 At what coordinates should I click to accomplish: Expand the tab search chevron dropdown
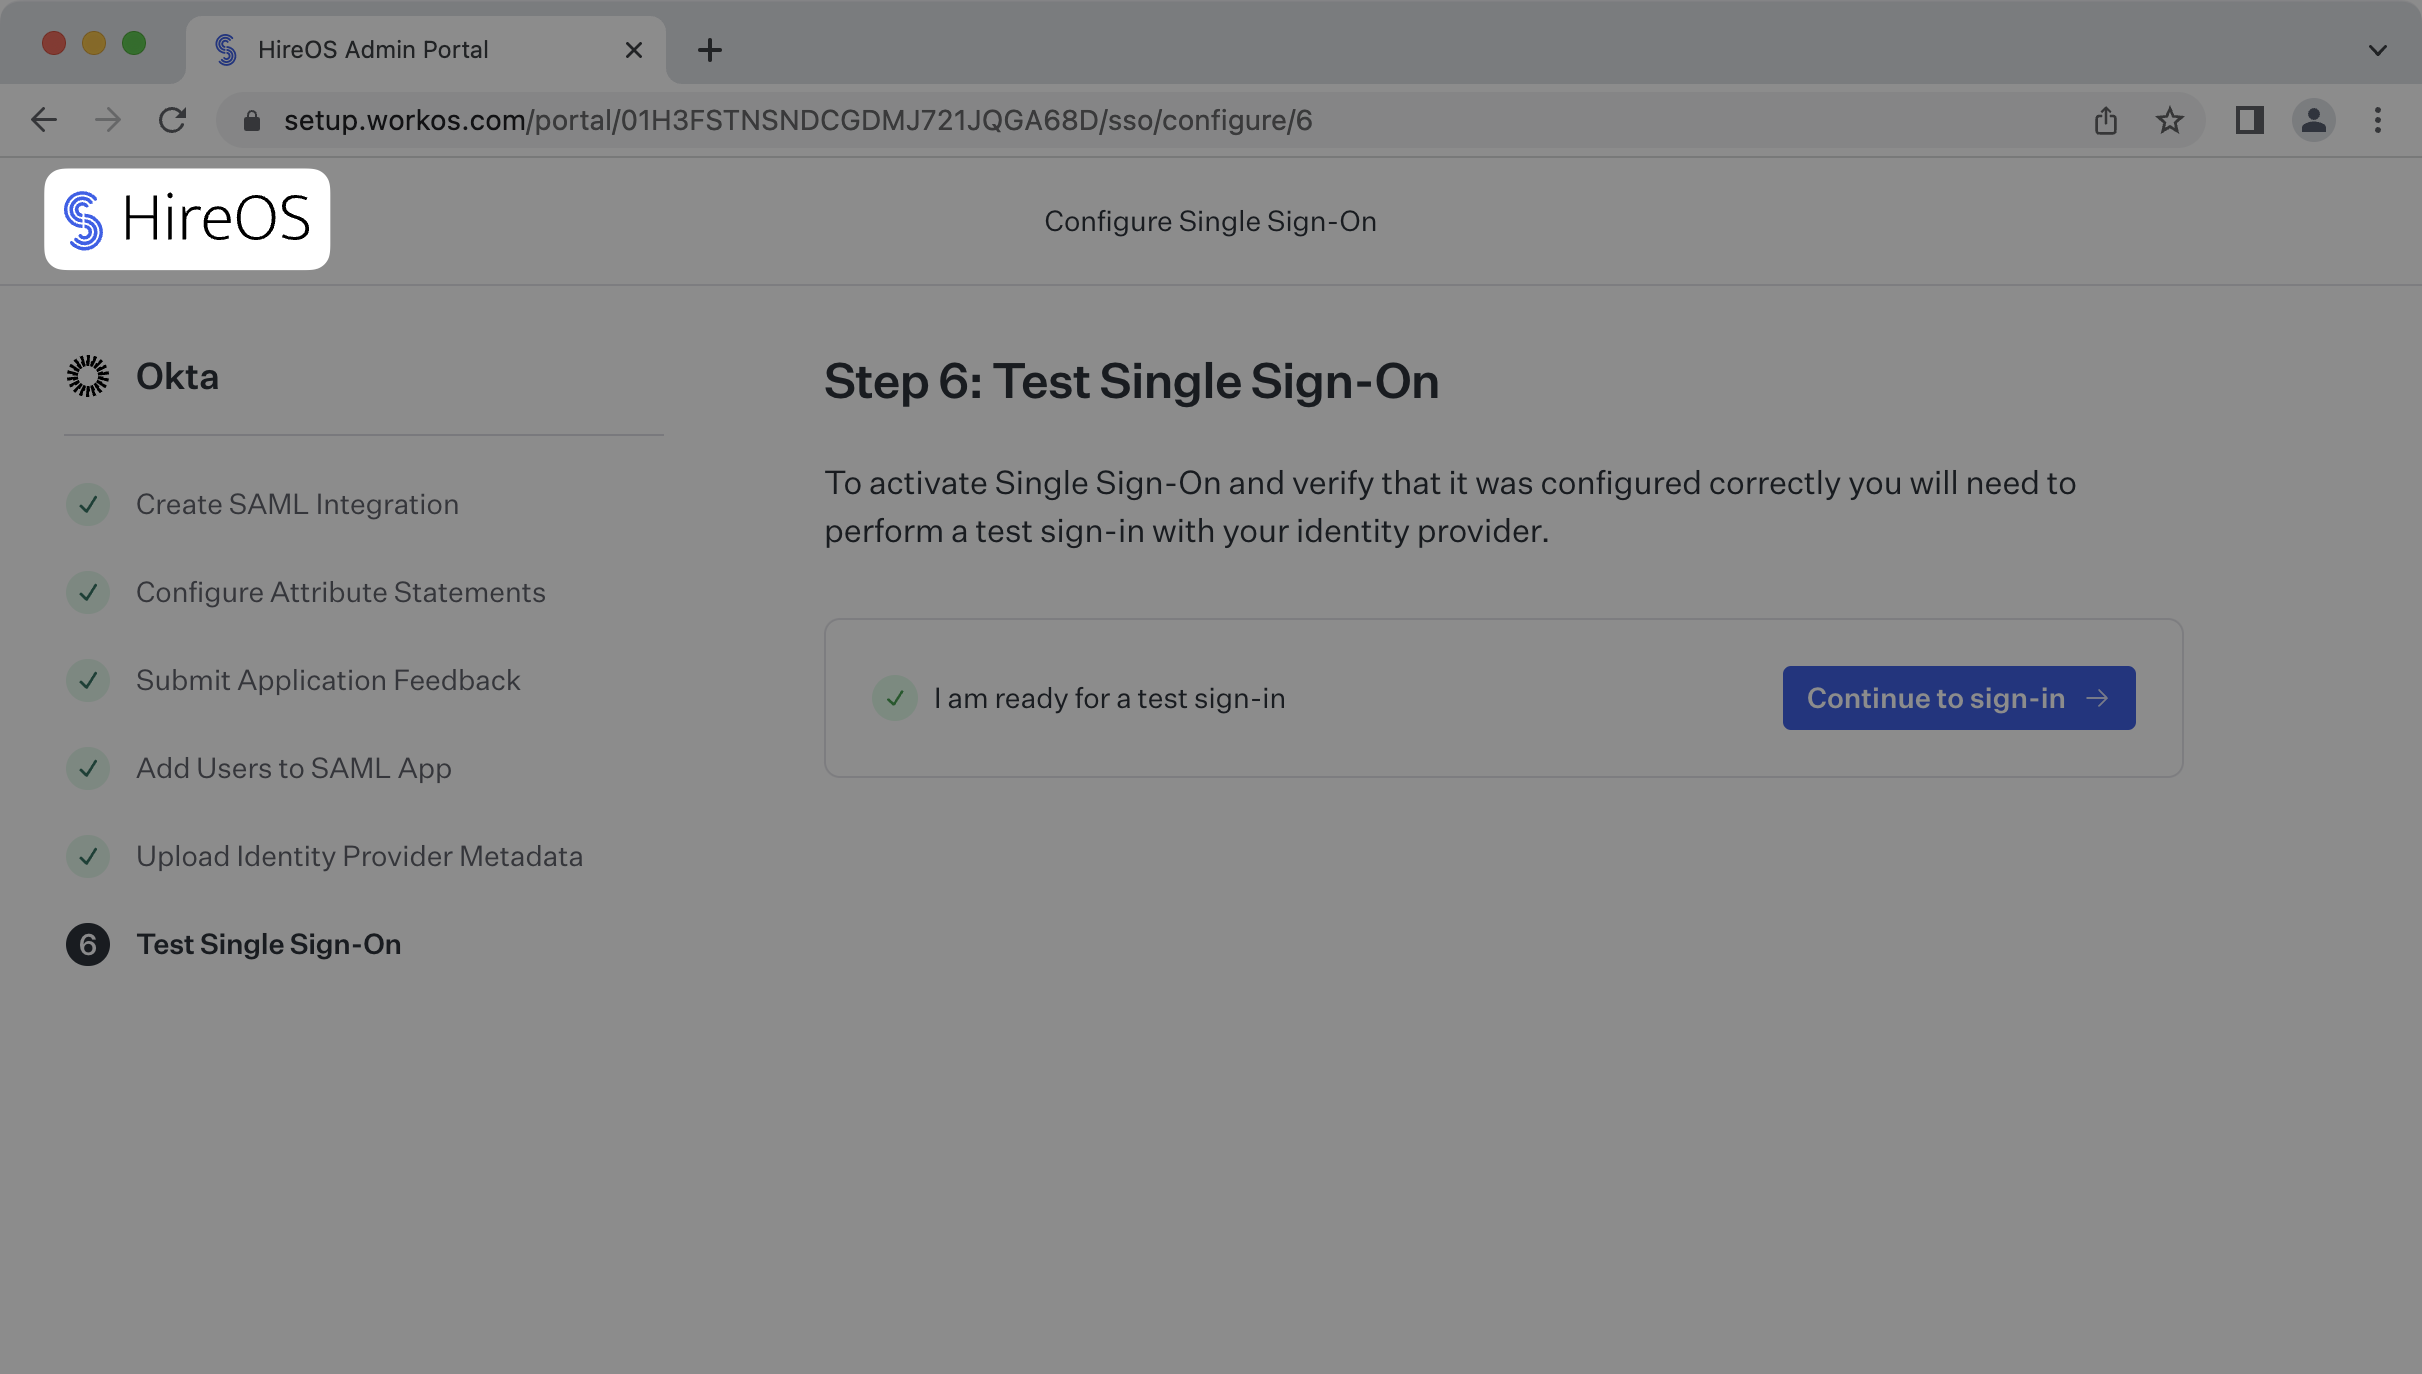click(x=2378, y=50)
